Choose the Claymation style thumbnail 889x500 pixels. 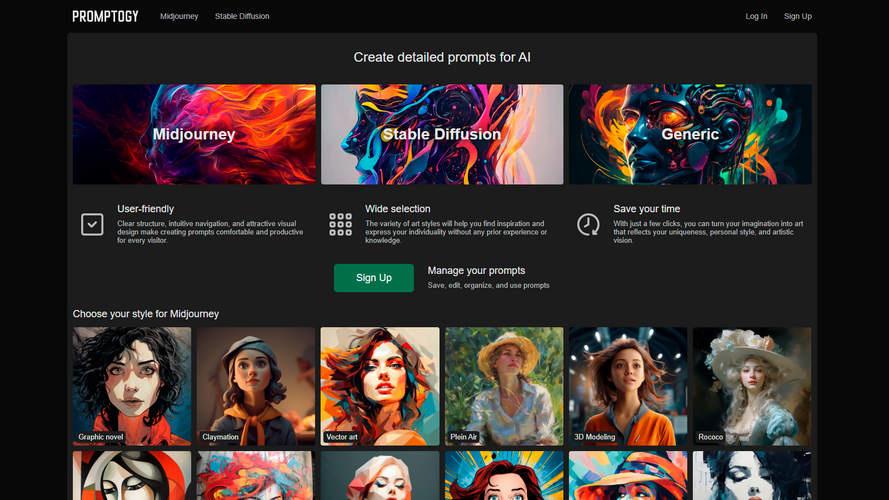(x=256, y=386)
